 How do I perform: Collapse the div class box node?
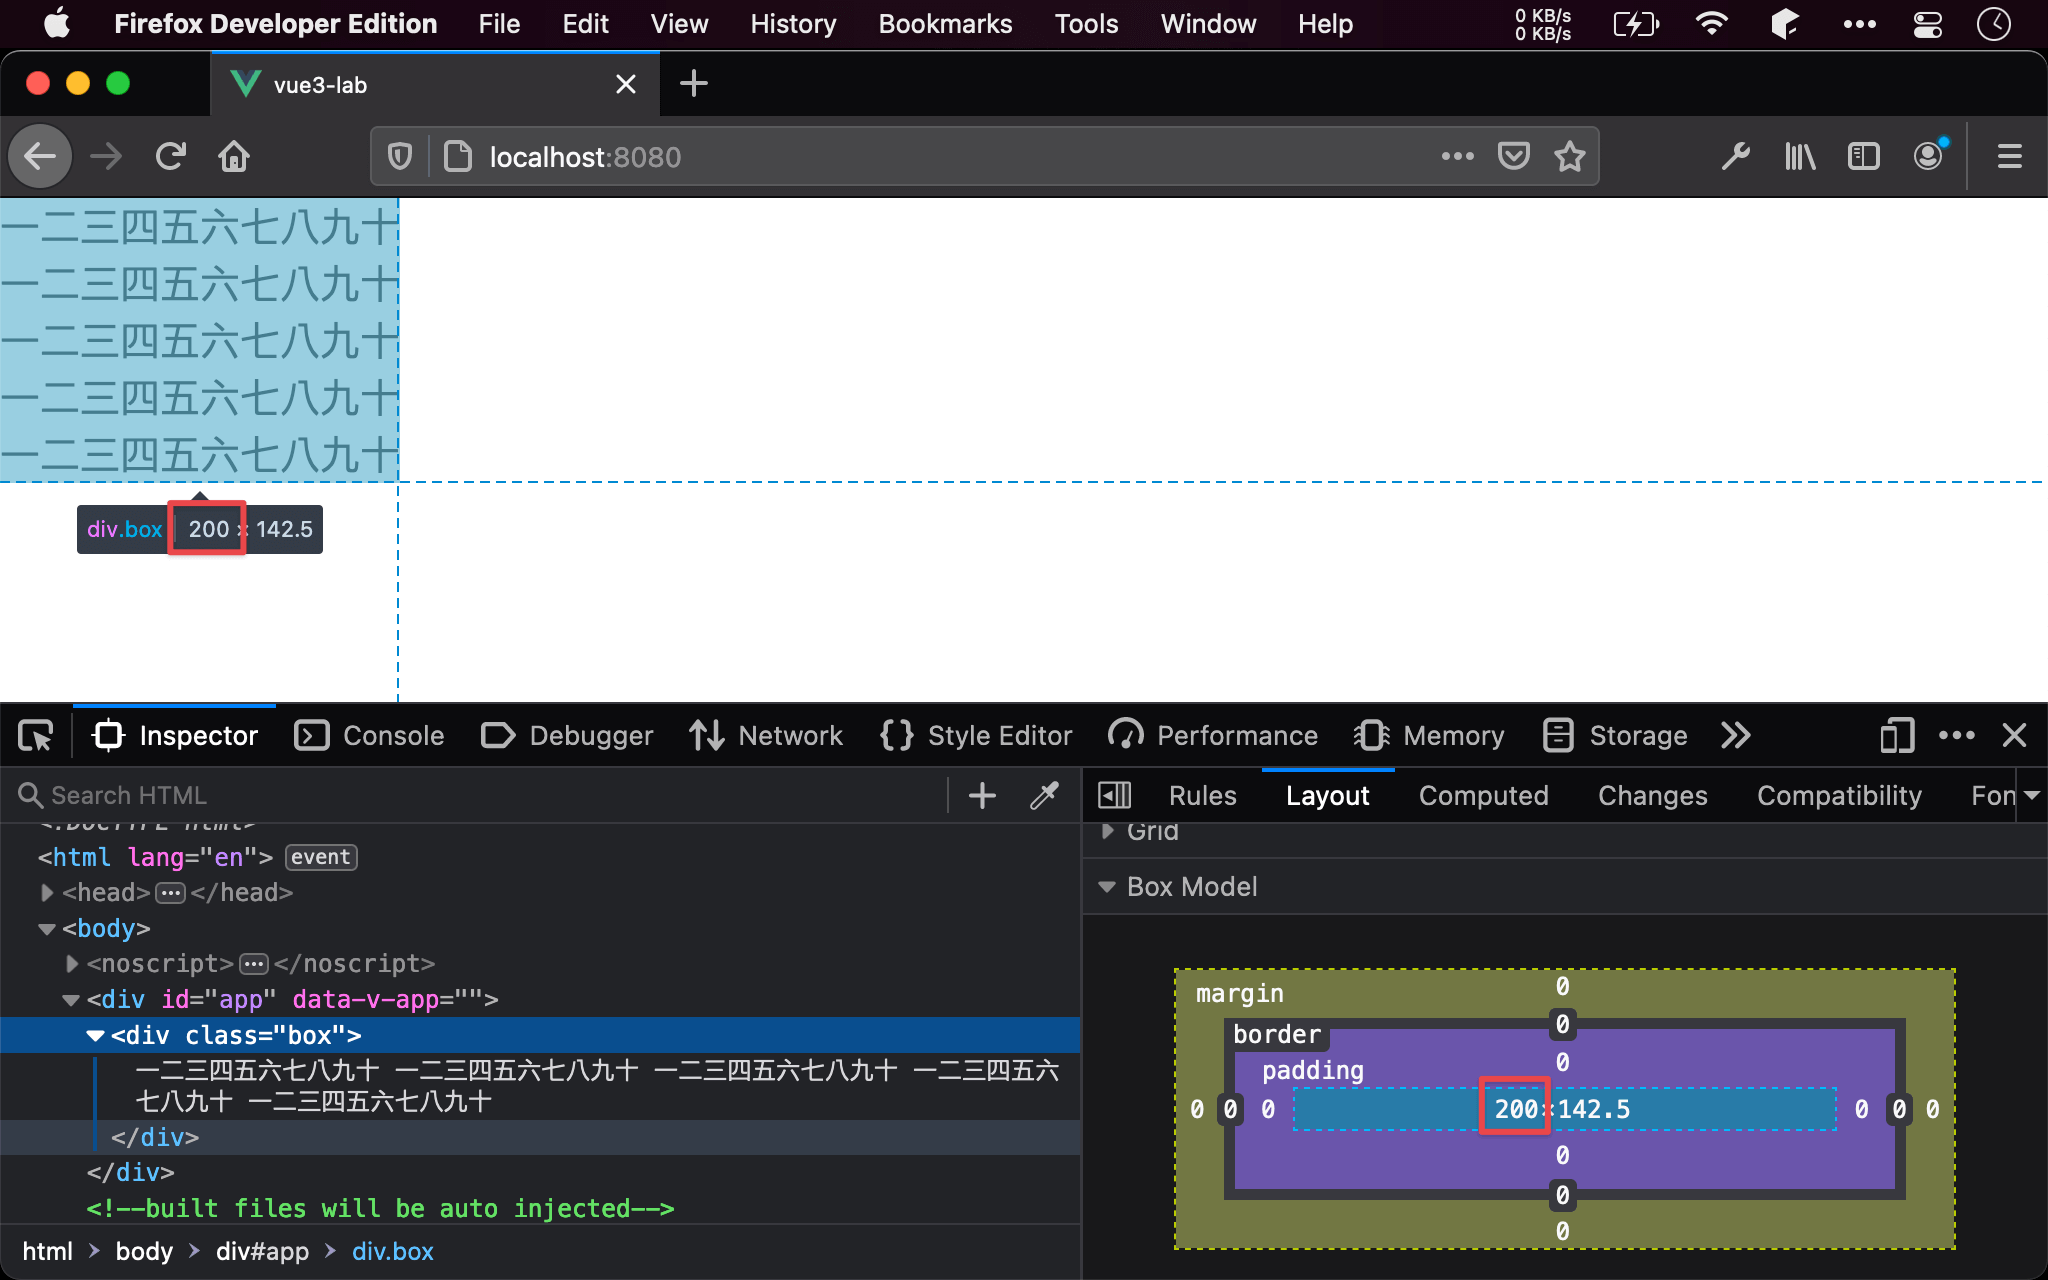click(95, 1036)
